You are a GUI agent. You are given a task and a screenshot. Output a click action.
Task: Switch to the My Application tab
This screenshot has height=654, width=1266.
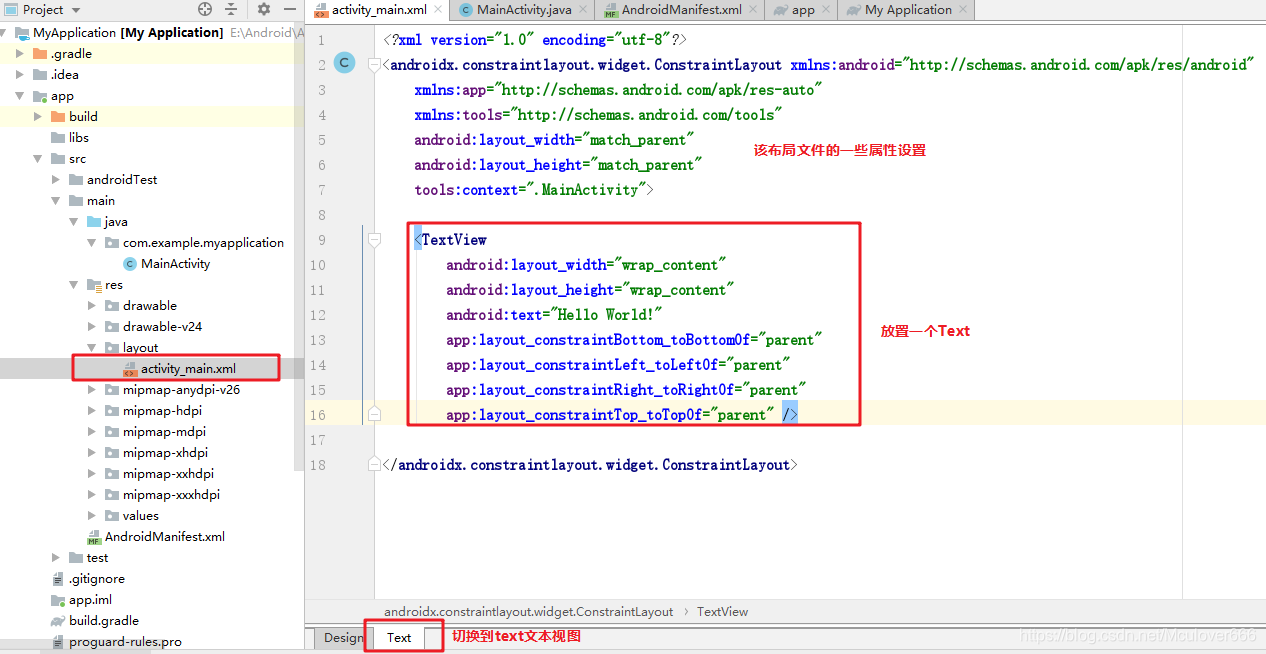point(908,10)
